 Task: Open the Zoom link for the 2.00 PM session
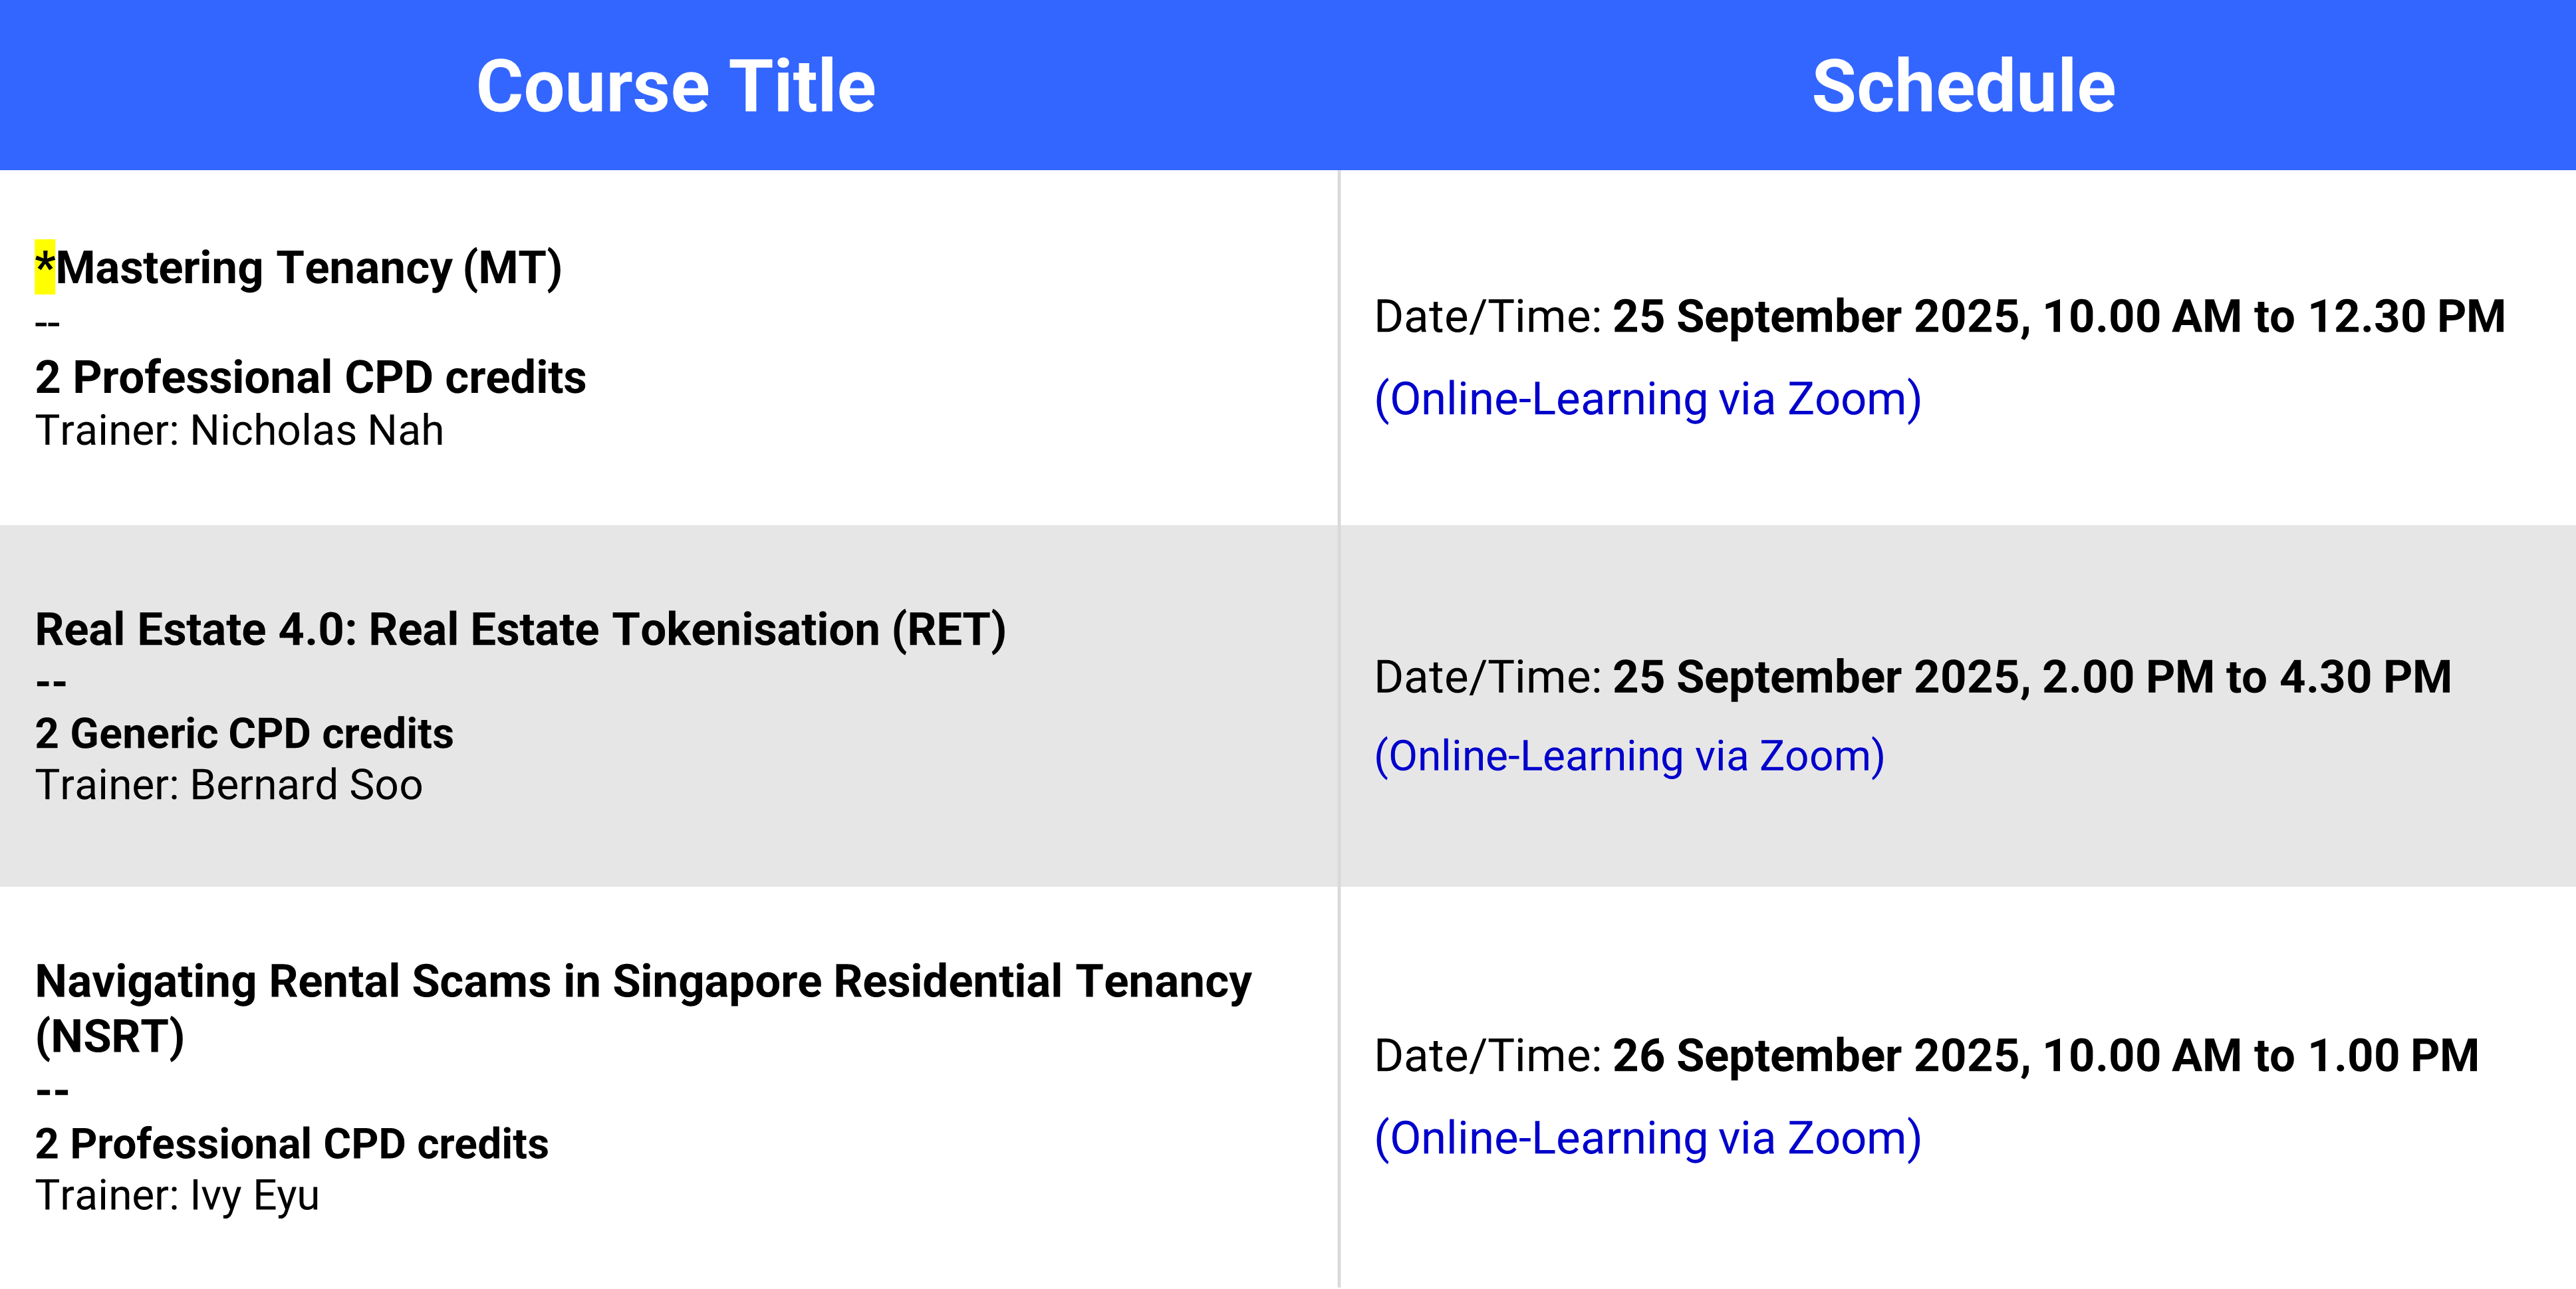pyautogui.click(x=1629, y=756)
